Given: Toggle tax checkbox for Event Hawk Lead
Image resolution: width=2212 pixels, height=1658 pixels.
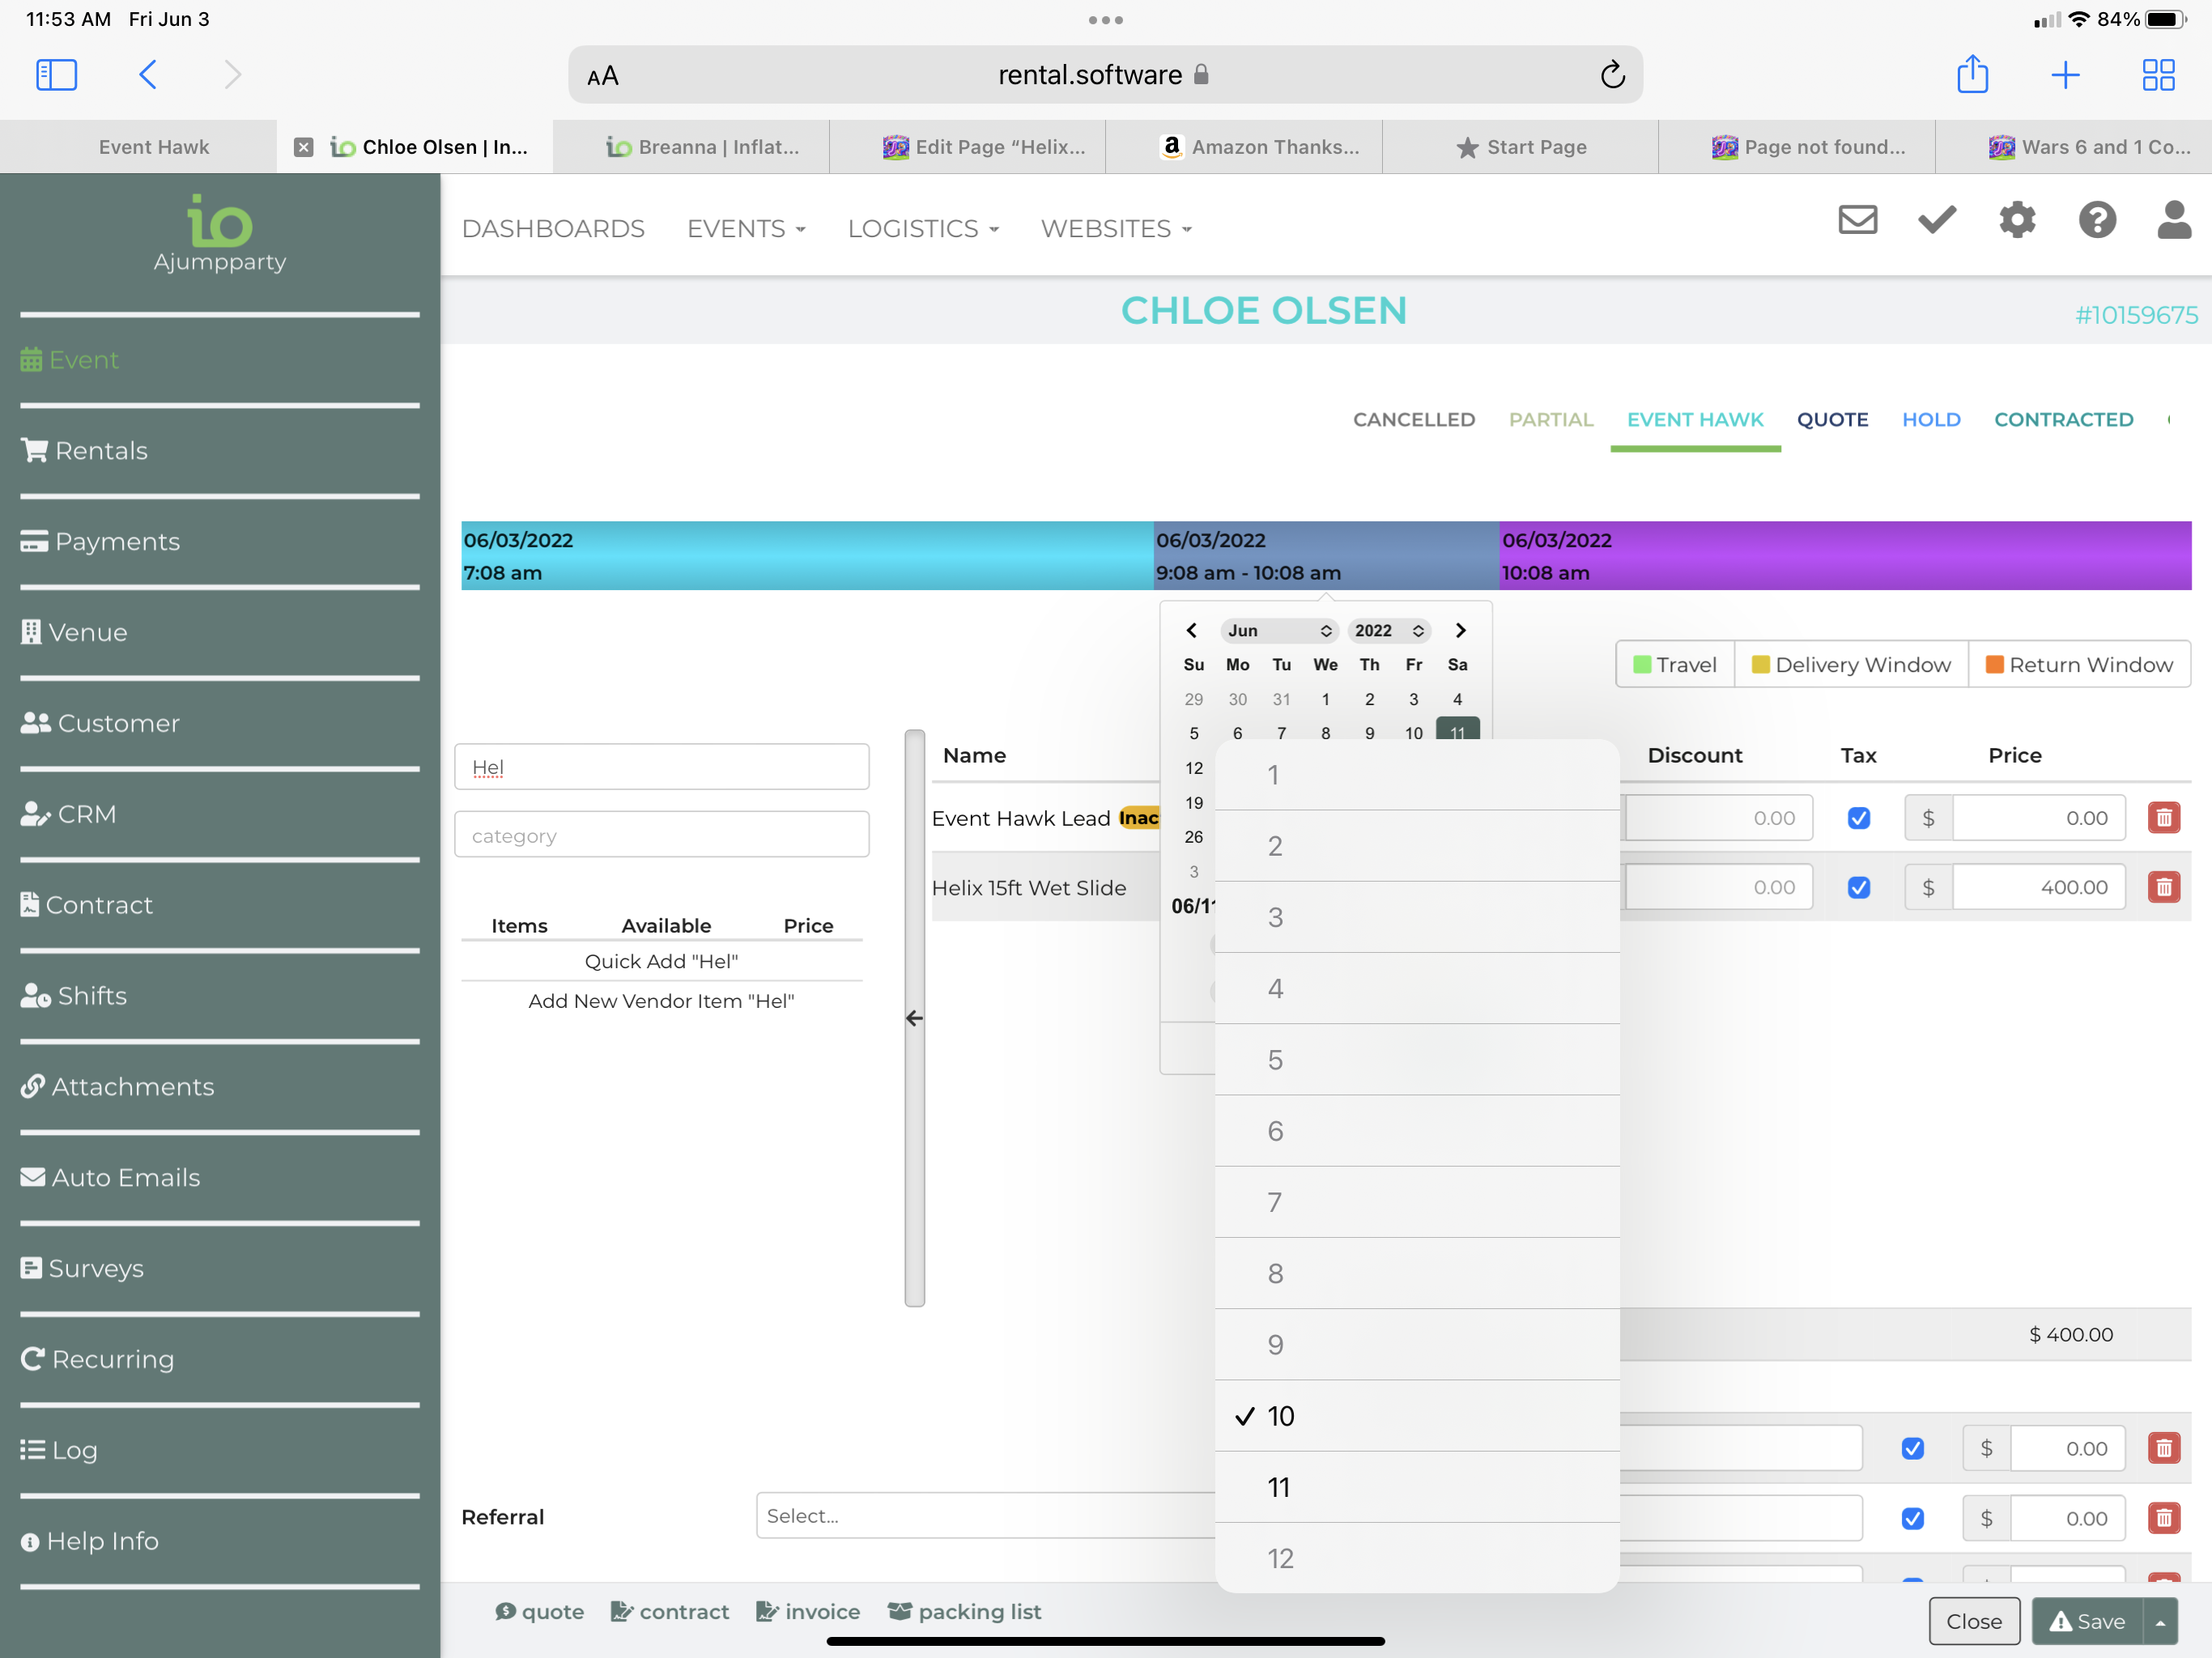Looking at the screenshot, I should (x=1858, y=818).
